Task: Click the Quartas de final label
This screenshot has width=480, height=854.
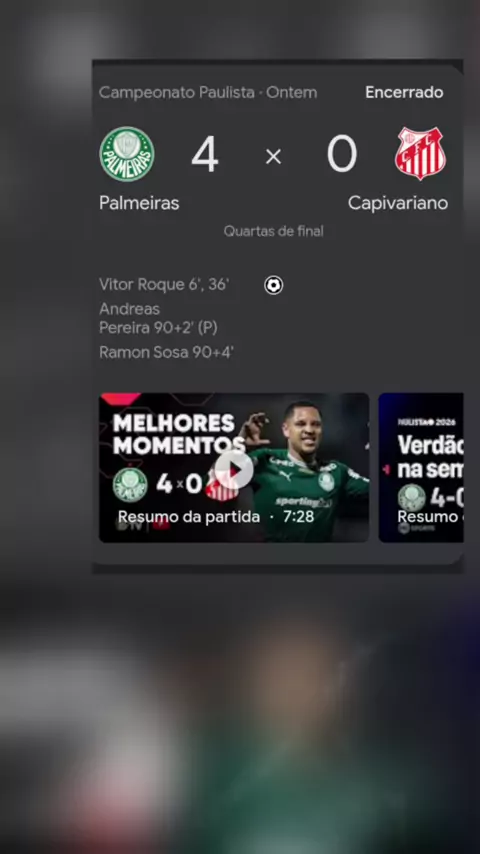Action: click(x=274, y=231)
